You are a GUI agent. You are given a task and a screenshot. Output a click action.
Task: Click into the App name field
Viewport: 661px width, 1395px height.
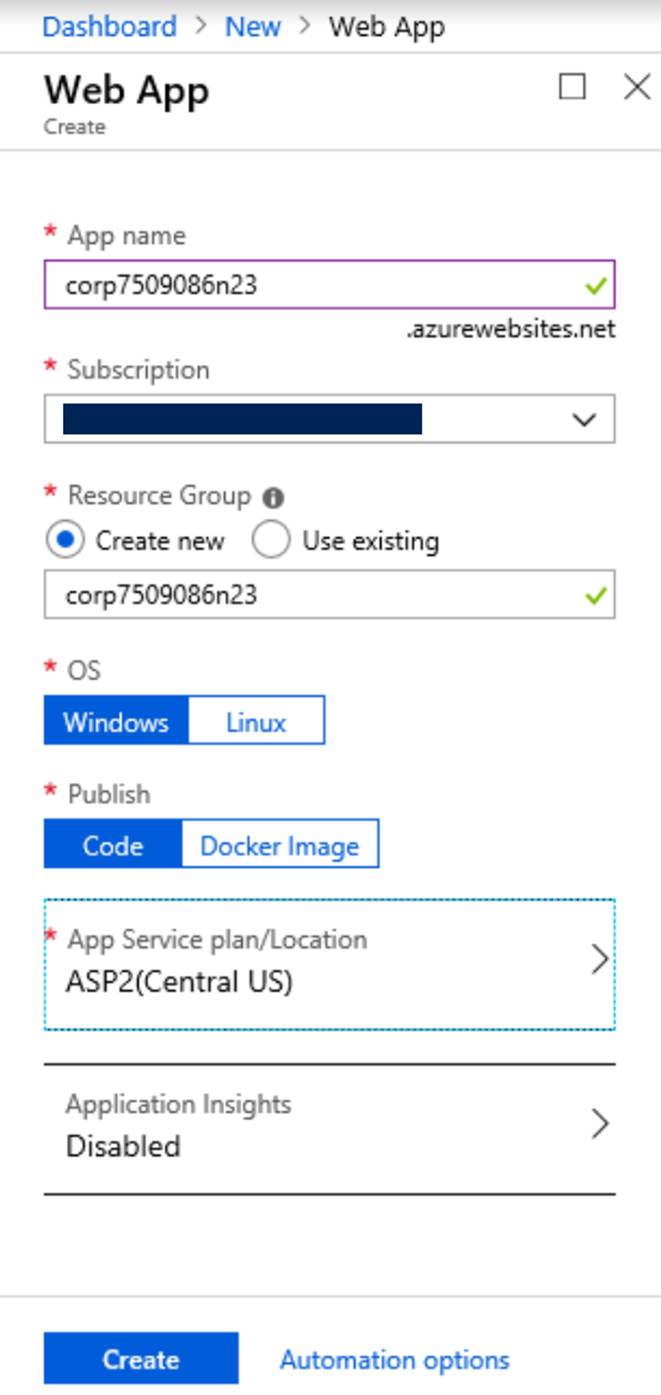point(310,286)
